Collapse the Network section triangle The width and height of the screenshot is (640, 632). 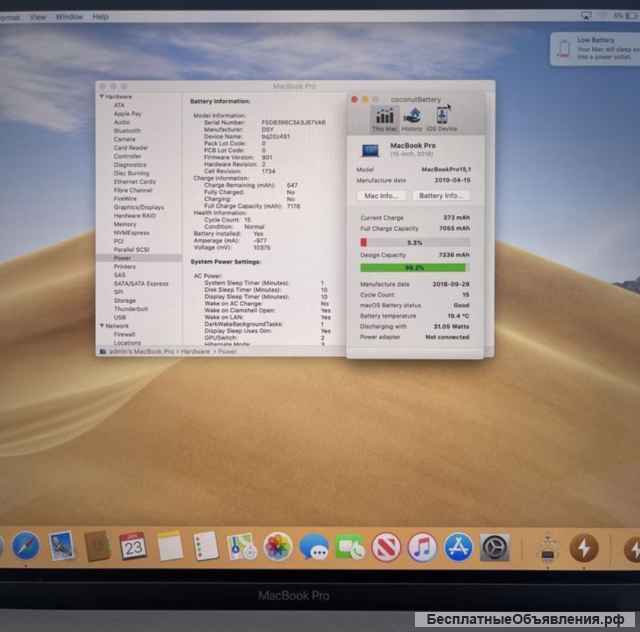pyautogui.click(x=102, y=326)
